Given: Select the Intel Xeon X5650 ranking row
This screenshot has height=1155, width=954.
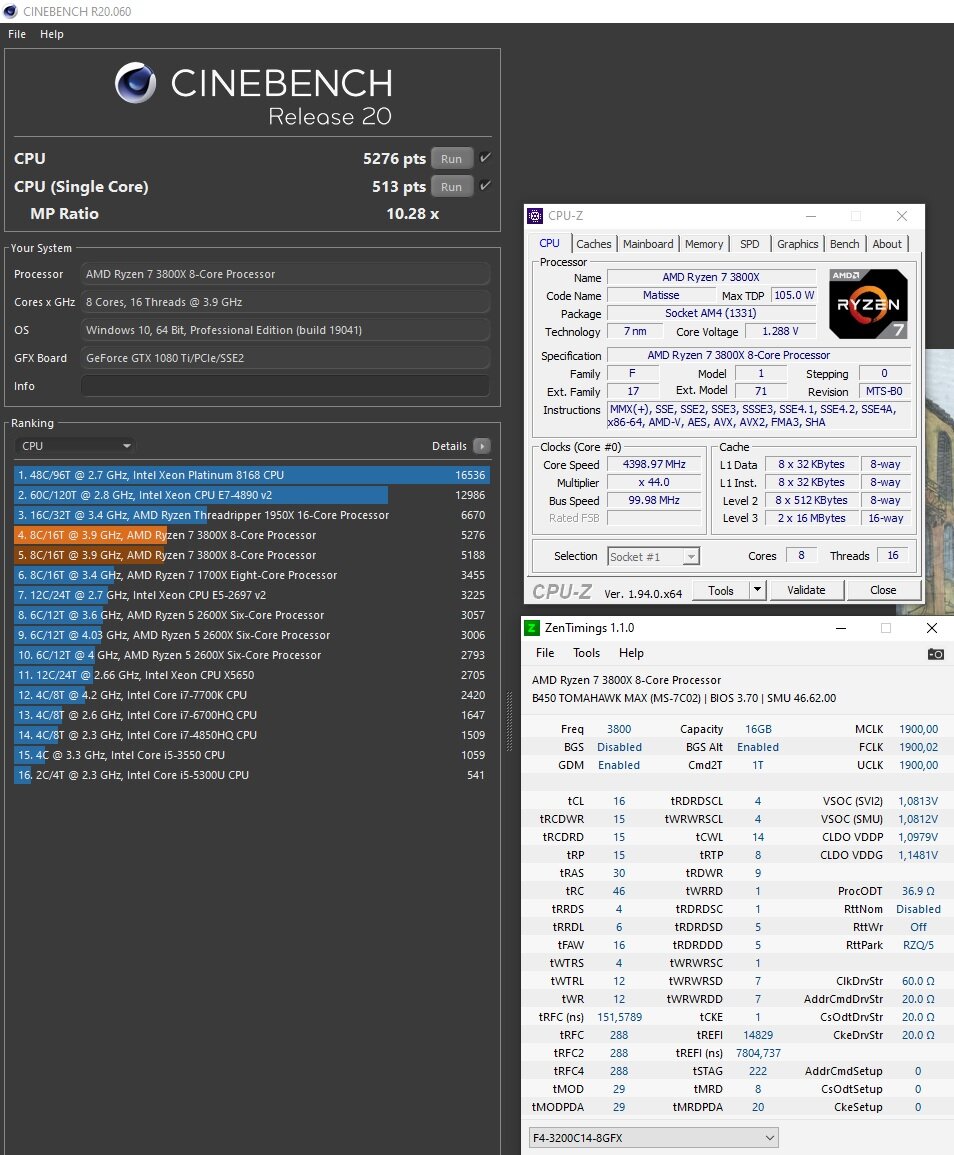Looking at the screenshot, I should [x=252, y=675].
